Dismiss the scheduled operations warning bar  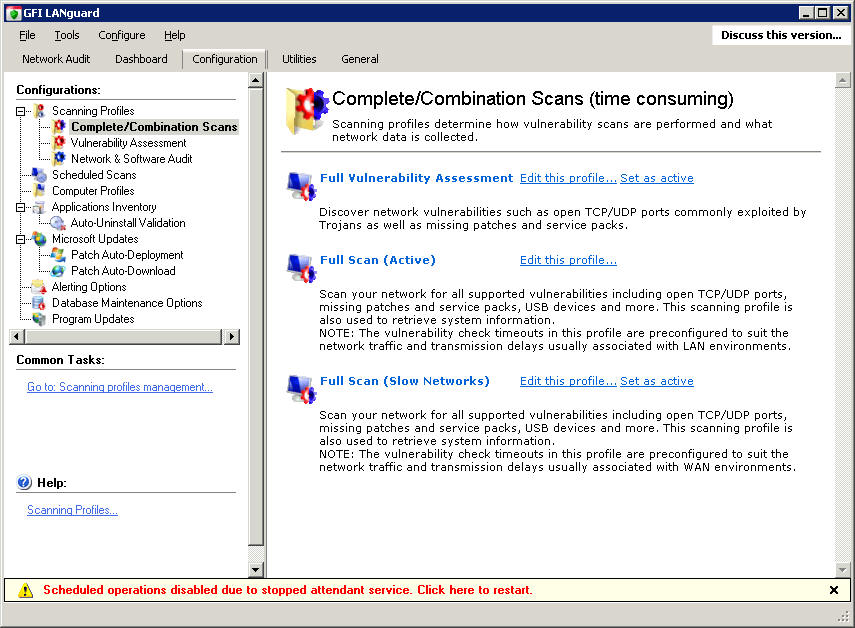point(834,590)
